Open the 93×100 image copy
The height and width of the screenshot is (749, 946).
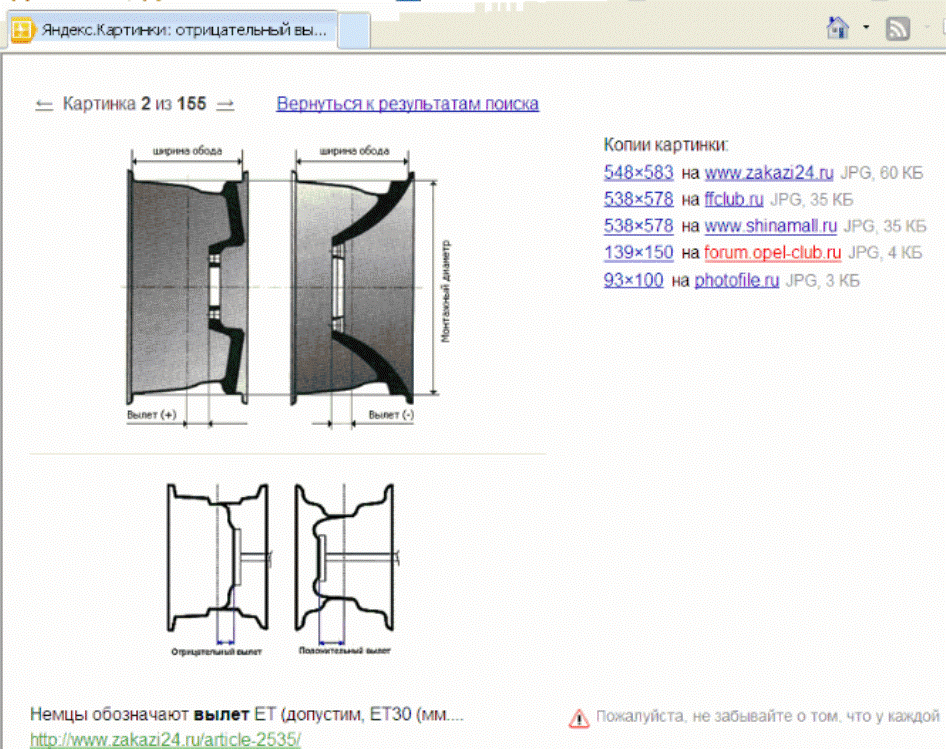[x=633, y=280]
